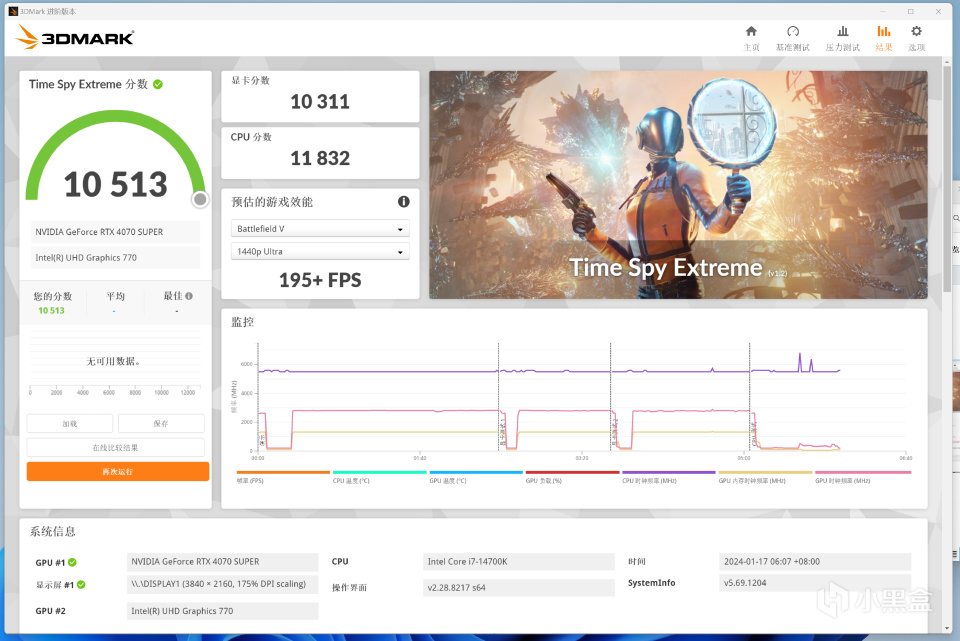960x641 pixels.
Task: Click the GPU #2 field Intel(R) UHD Graphics 770
Action: click(x=223, y=611)
